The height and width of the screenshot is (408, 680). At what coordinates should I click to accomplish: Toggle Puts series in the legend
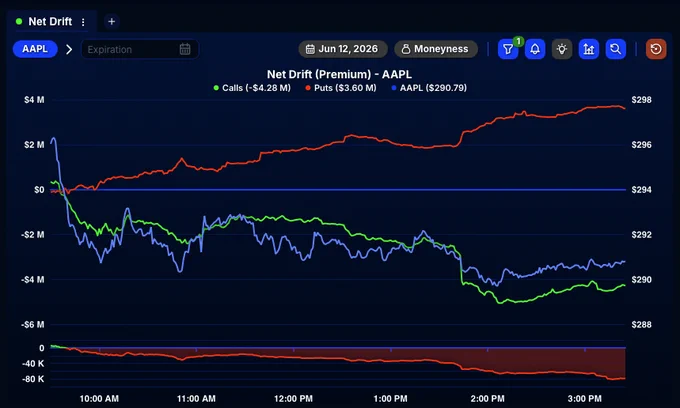pos(341,88)
